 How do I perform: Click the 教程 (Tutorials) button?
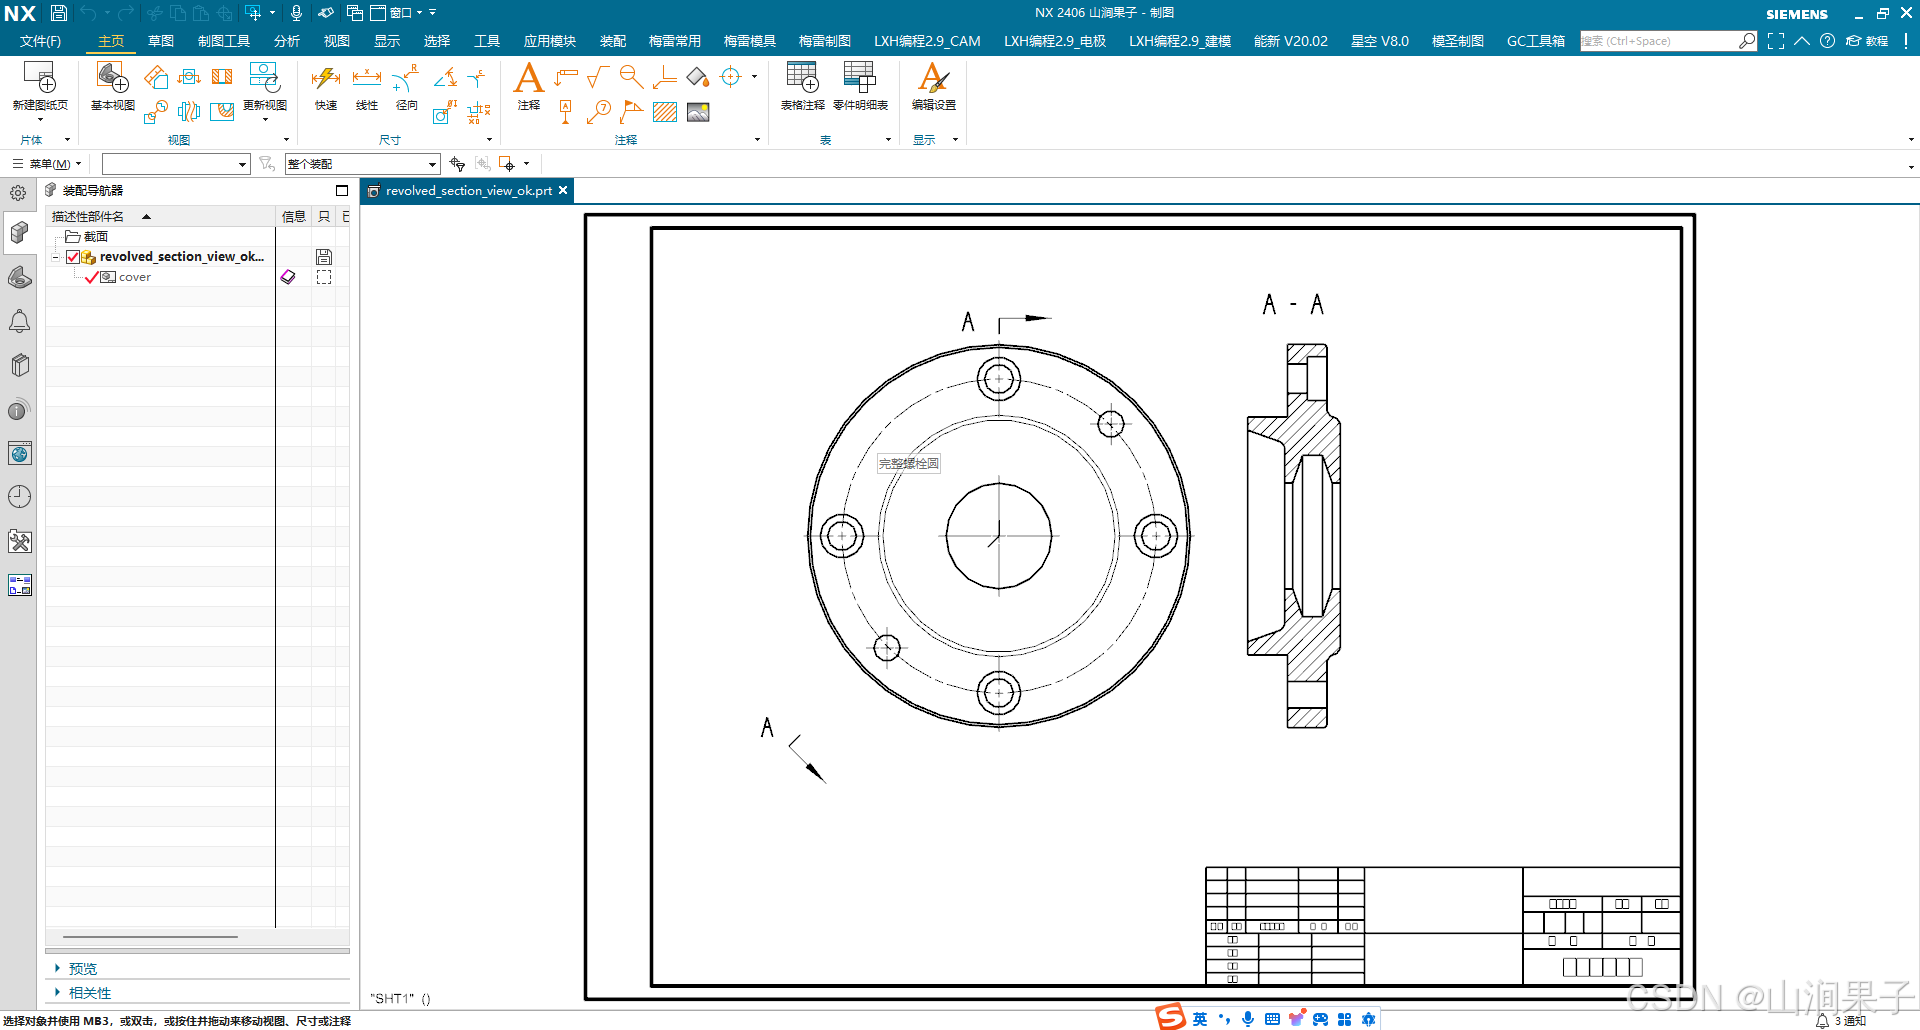click(1867, 41)
